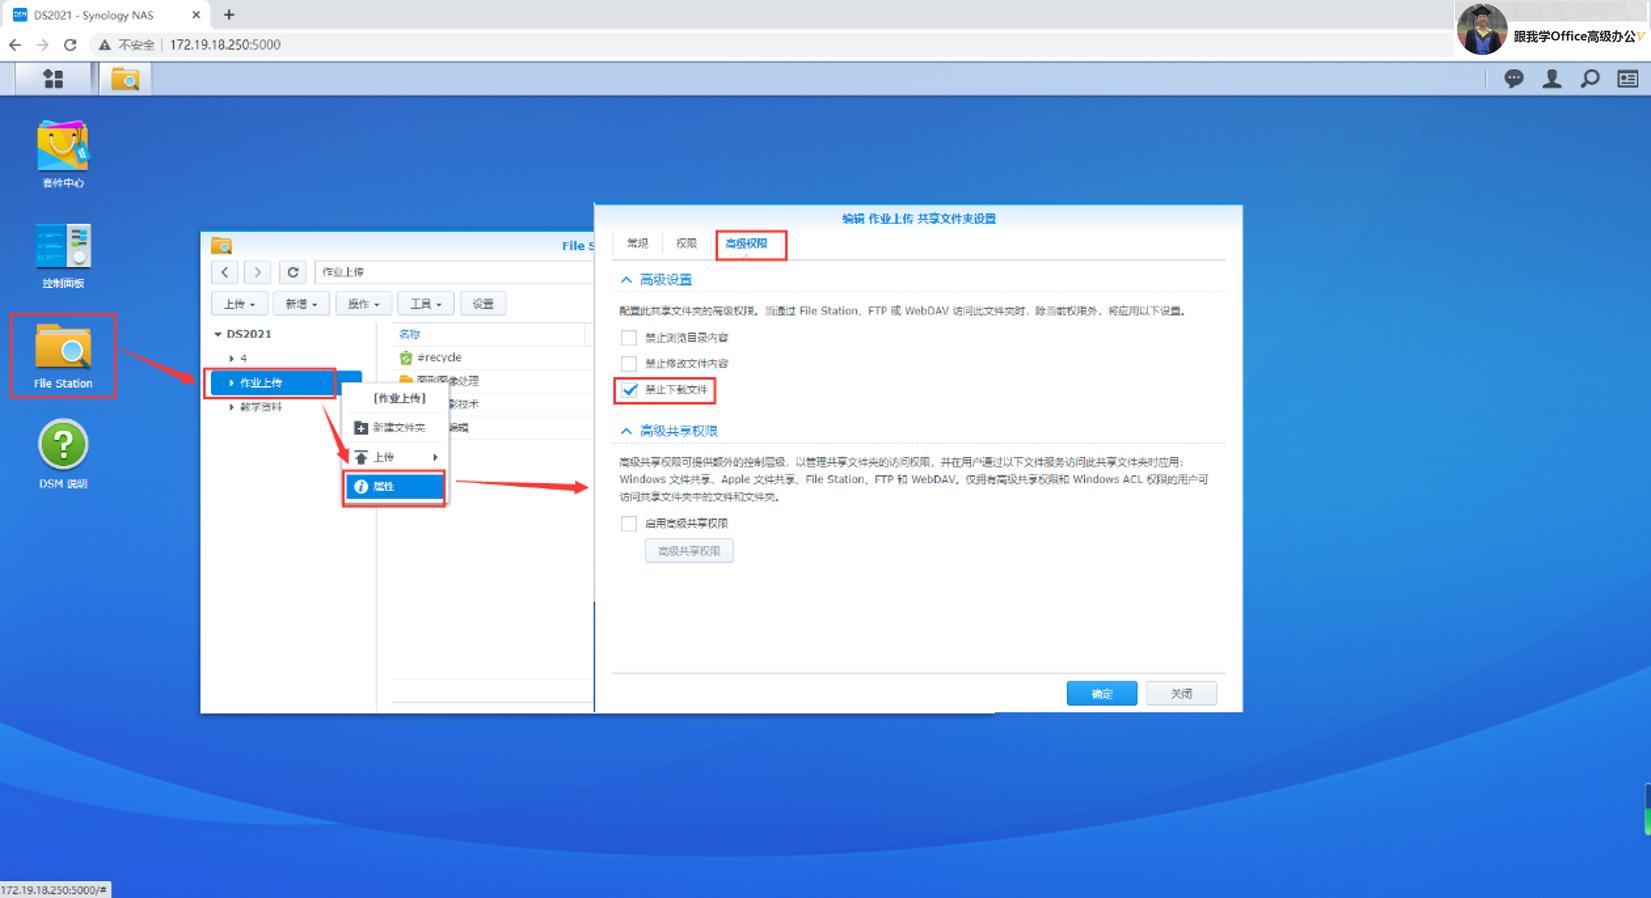Go forward in File Station navigation
The image size is (1651, 898).
point(257,272)
